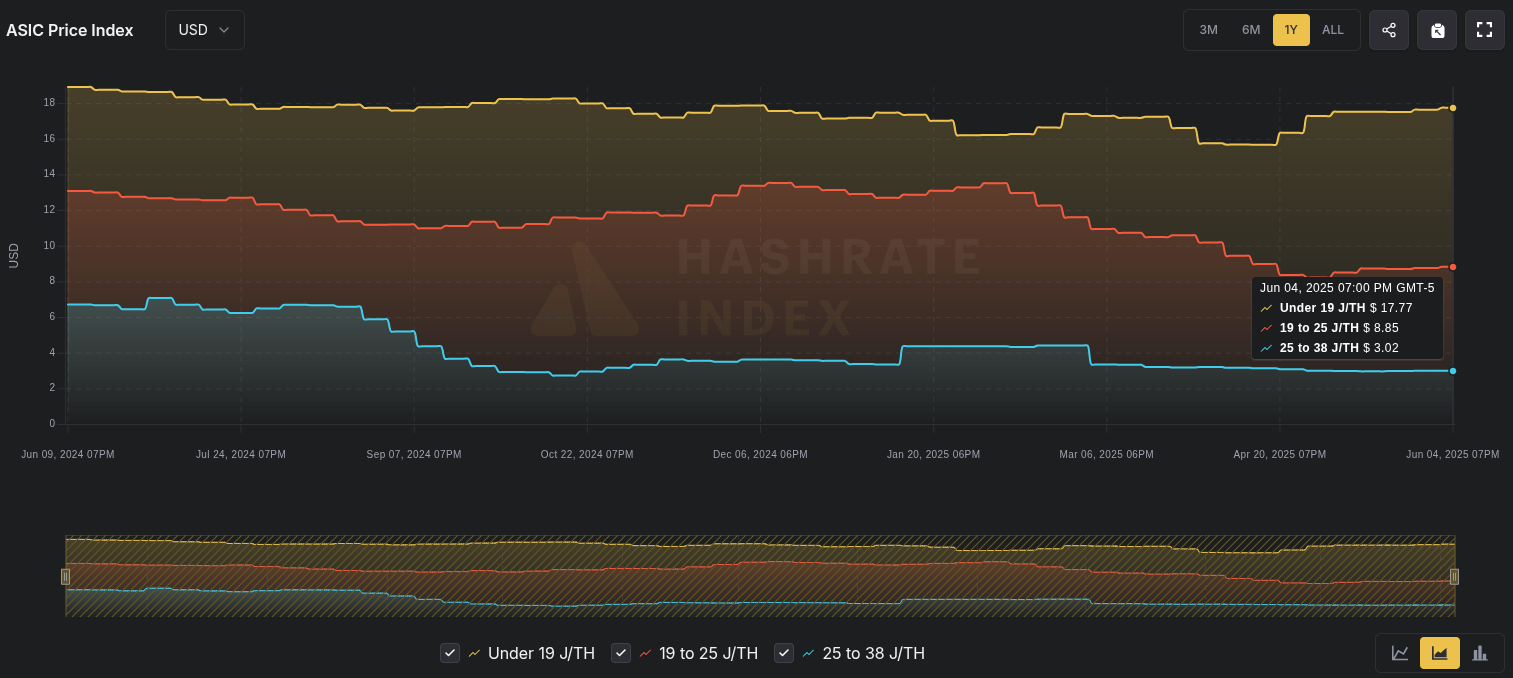Click the yellow line icon in Under 19 legend
This screenshot has height=678, width=1513.
[474, 653]
